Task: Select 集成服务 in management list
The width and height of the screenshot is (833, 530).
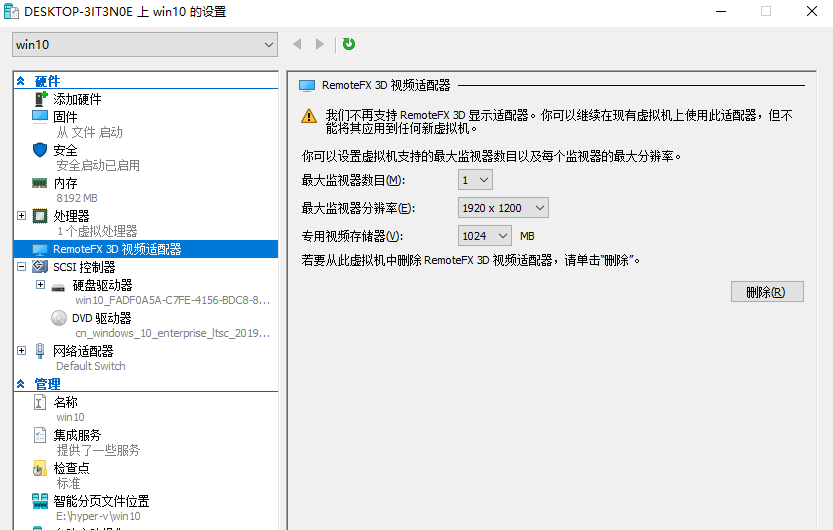Action: coord(77,435)
